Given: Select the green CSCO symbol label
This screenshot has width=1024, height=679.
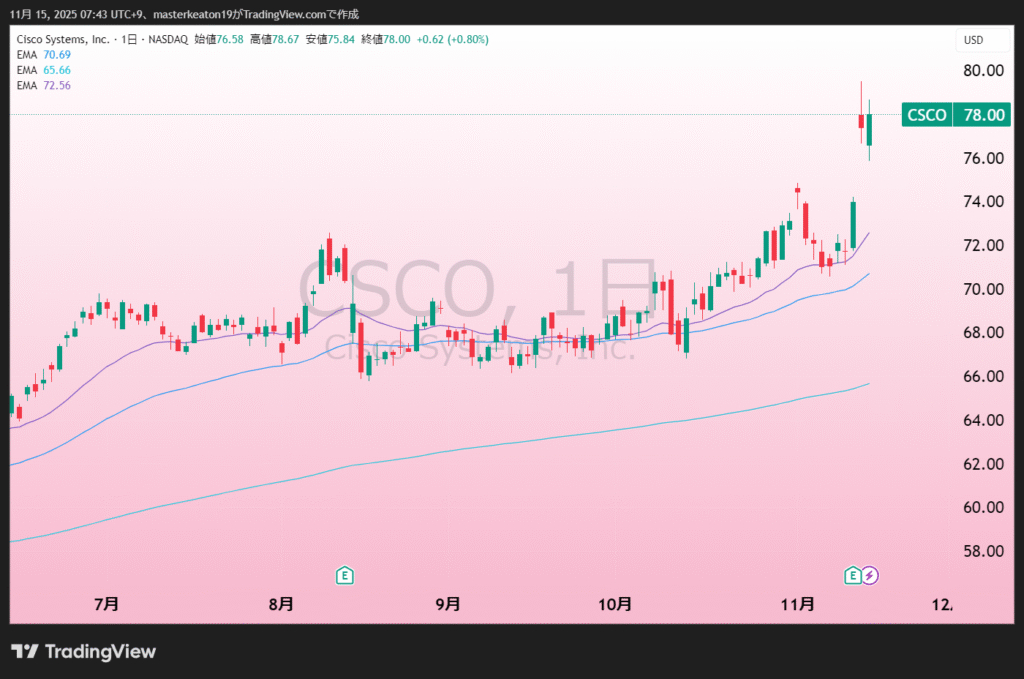Looking at the screenshot, I should click(926, 115).
